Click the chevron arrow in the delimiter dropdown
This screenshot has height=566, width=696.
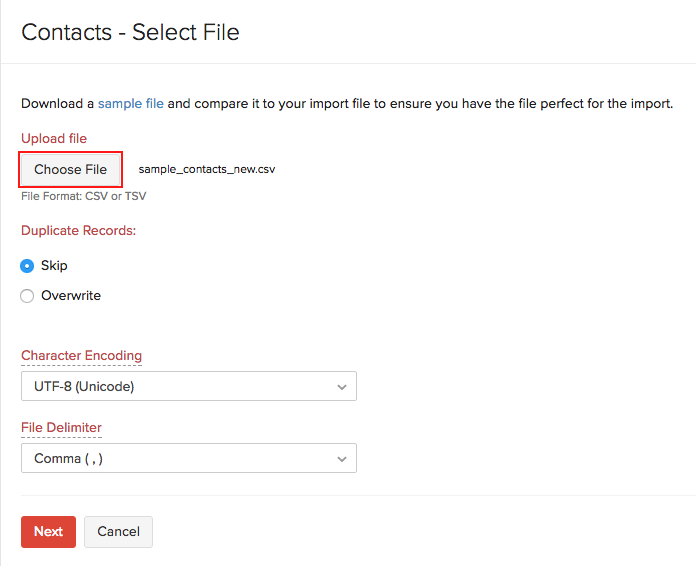342,458
